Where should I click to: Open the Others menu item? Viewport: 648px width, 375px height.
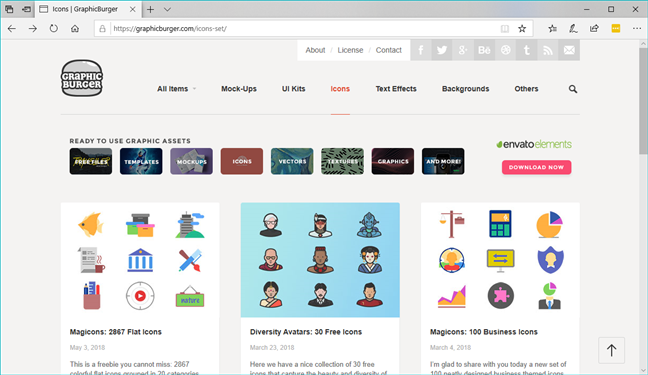pos(526,89)
